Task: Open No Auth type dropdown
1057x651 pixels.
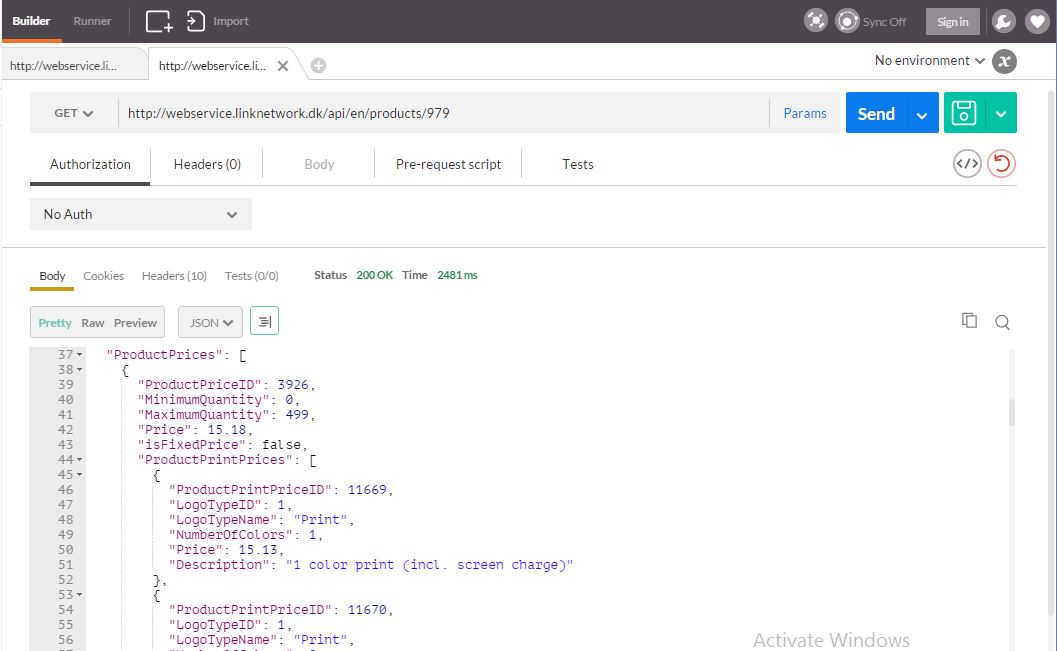Action: pyautogui.click(x=141, y=214)
